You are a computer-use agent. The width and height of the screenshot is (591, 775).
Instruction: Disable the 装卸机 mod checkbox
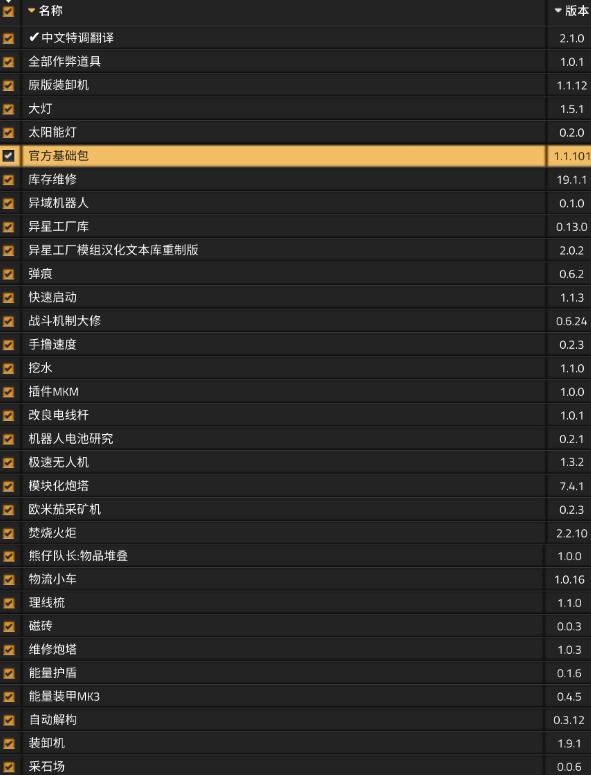[8, 743]
